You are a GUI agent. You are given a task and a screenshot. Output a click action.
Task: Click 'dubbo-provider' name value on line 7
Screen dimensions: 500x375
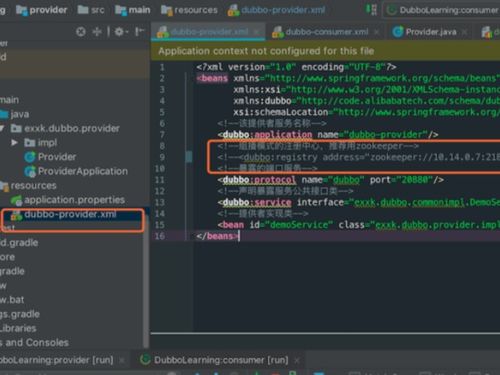click(x=386, y=135)
